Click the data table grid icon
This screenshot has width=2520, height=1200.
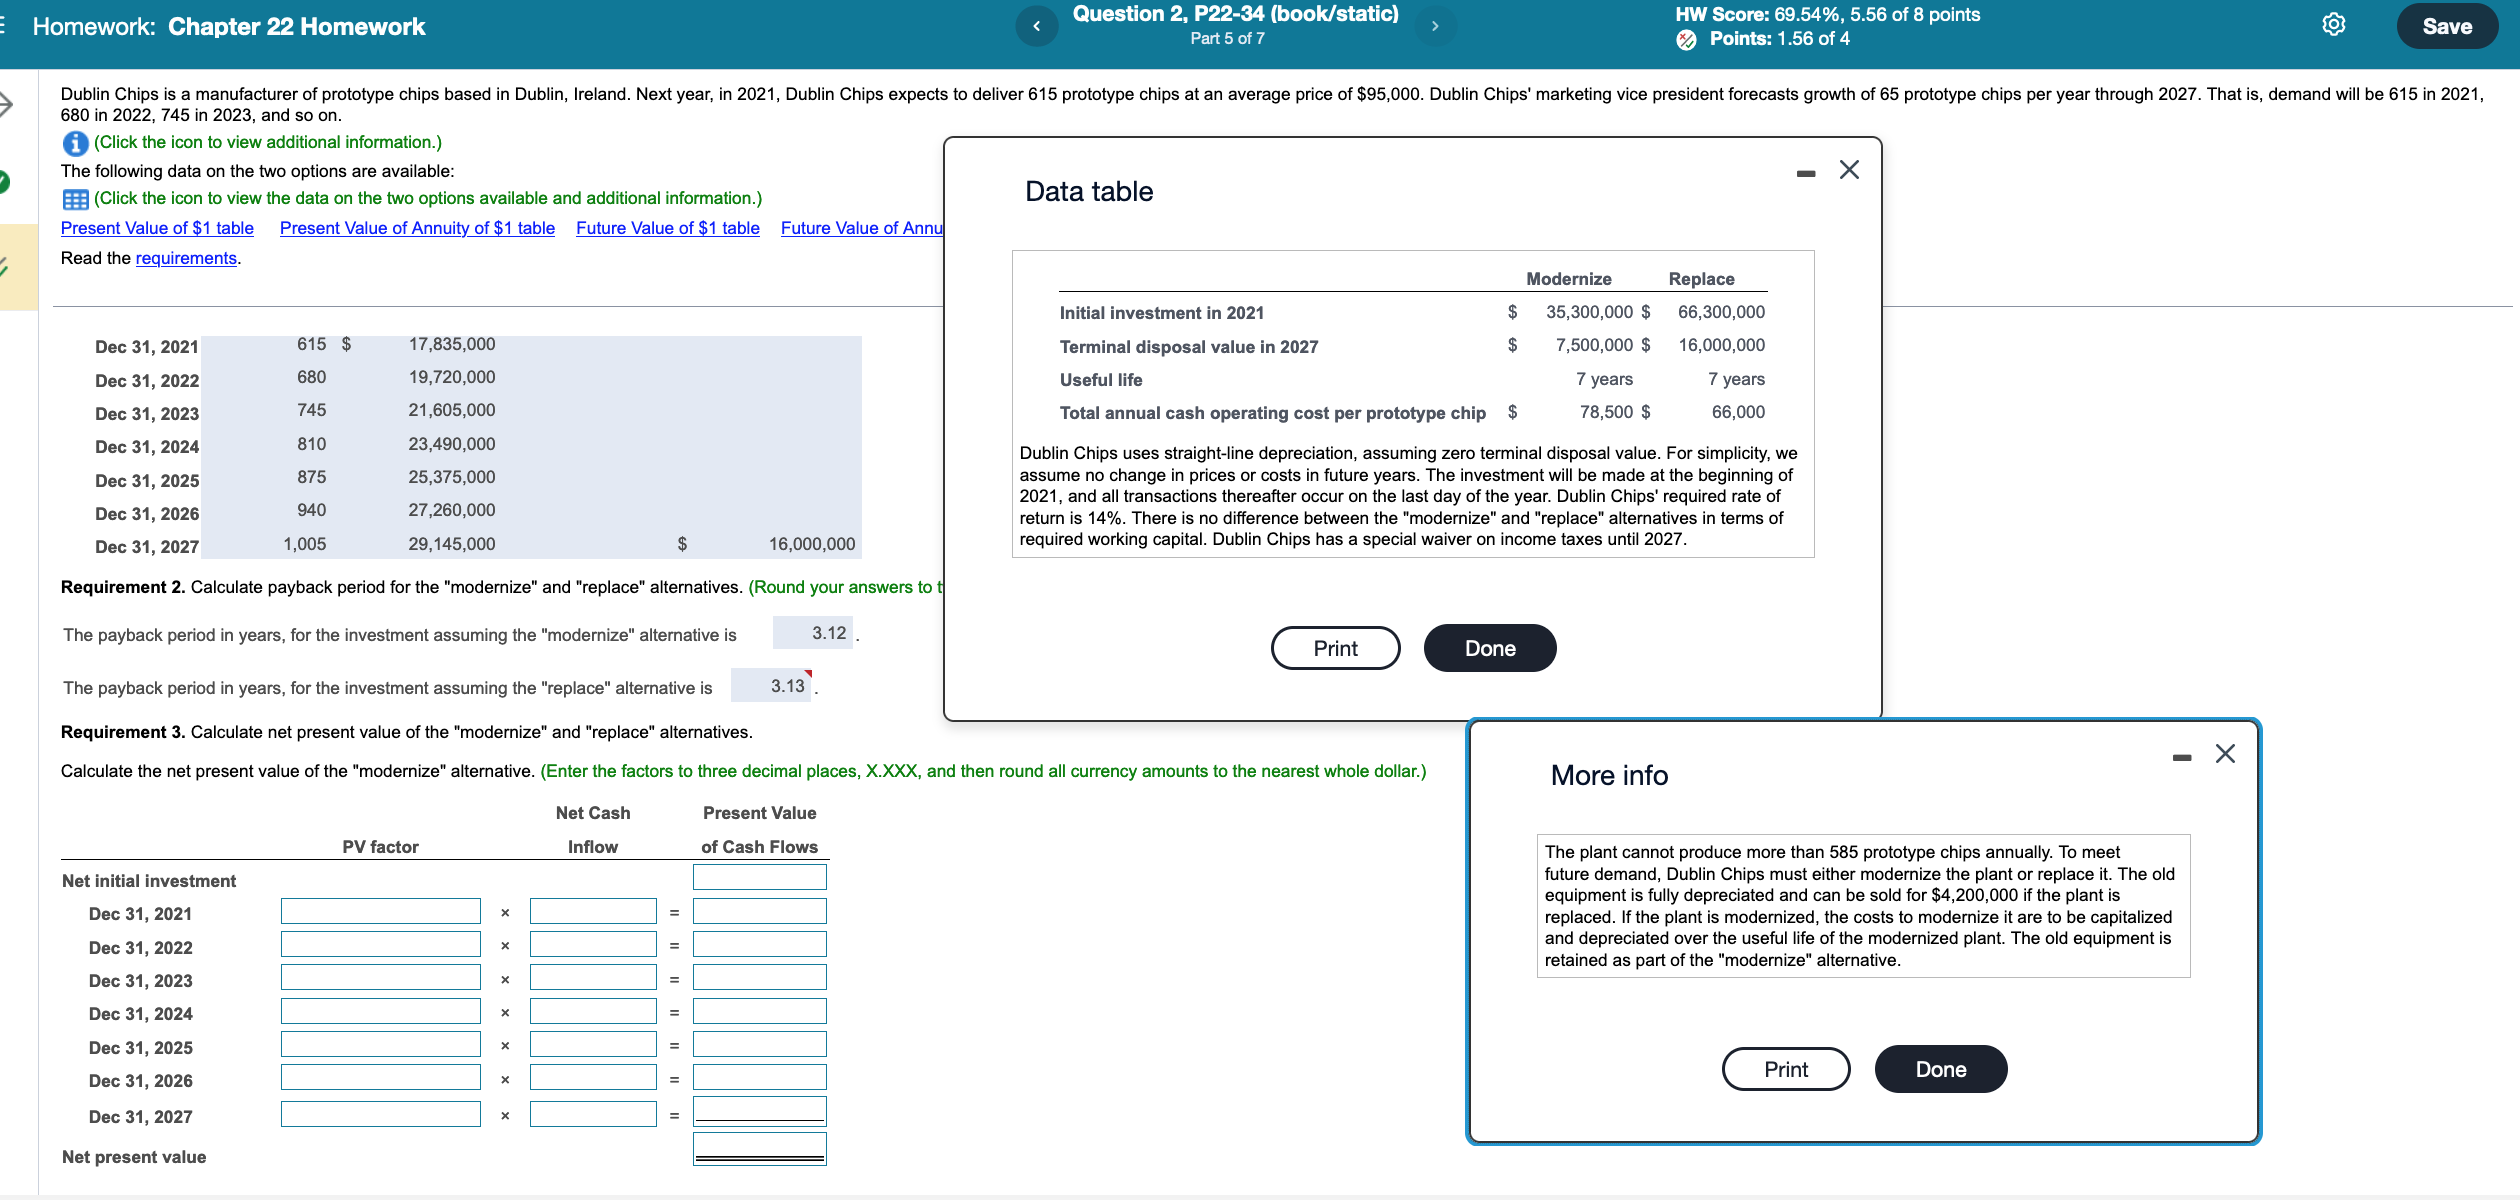[74, 198]
